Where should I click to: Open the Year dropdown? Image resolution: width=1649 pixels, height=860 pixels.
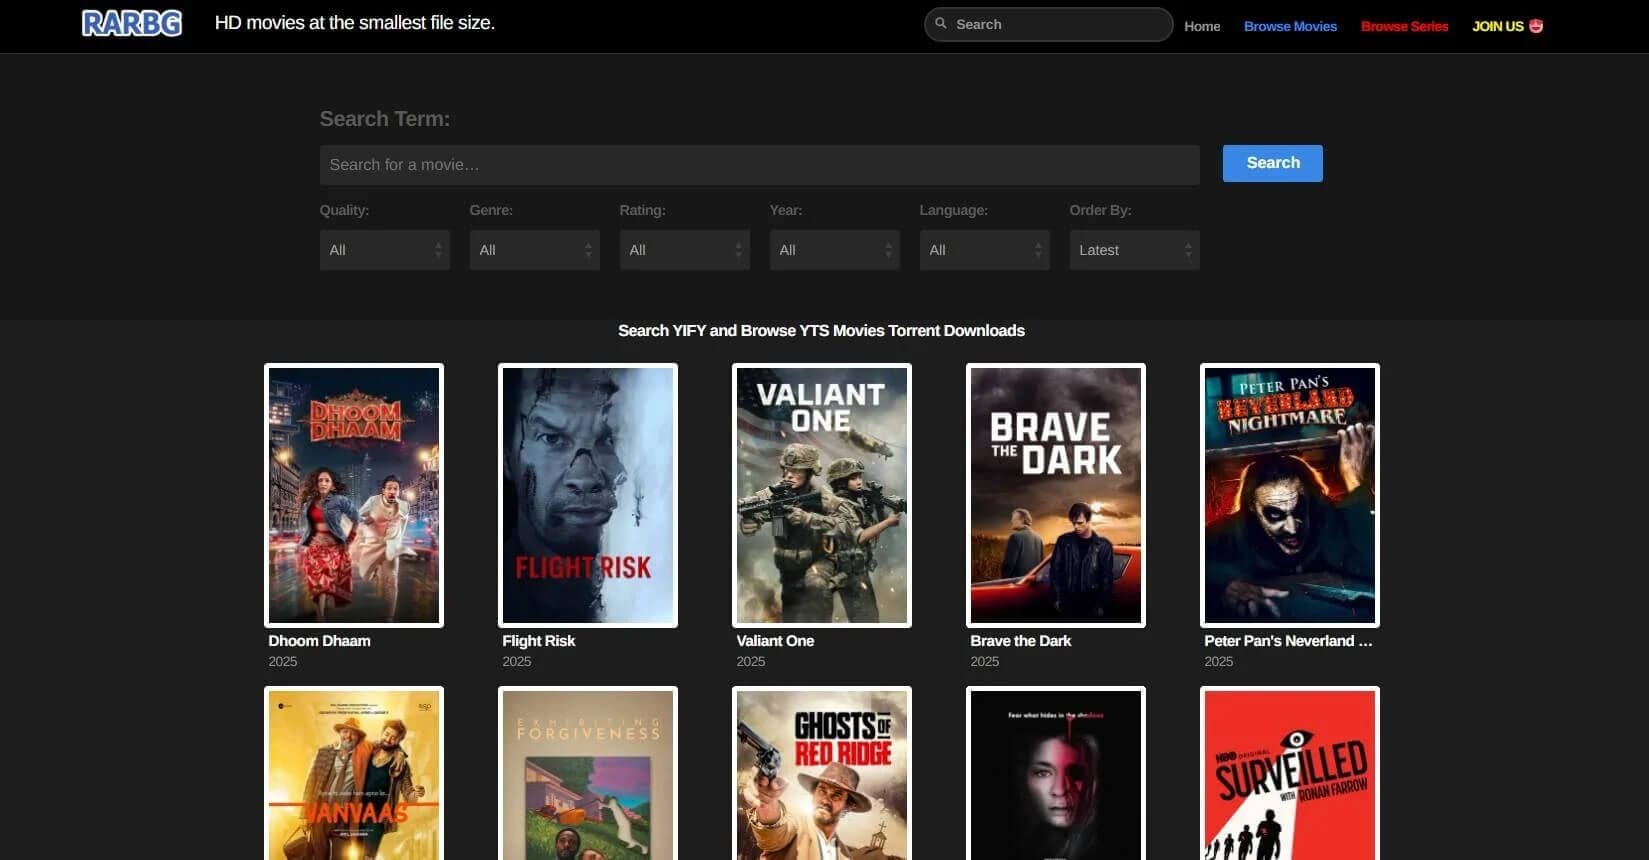(x=834, y=250)
